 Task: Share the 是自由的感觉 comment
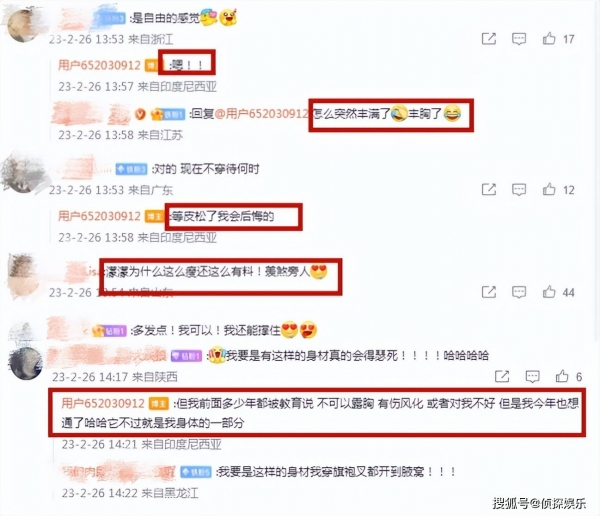[x=489, y=39]
